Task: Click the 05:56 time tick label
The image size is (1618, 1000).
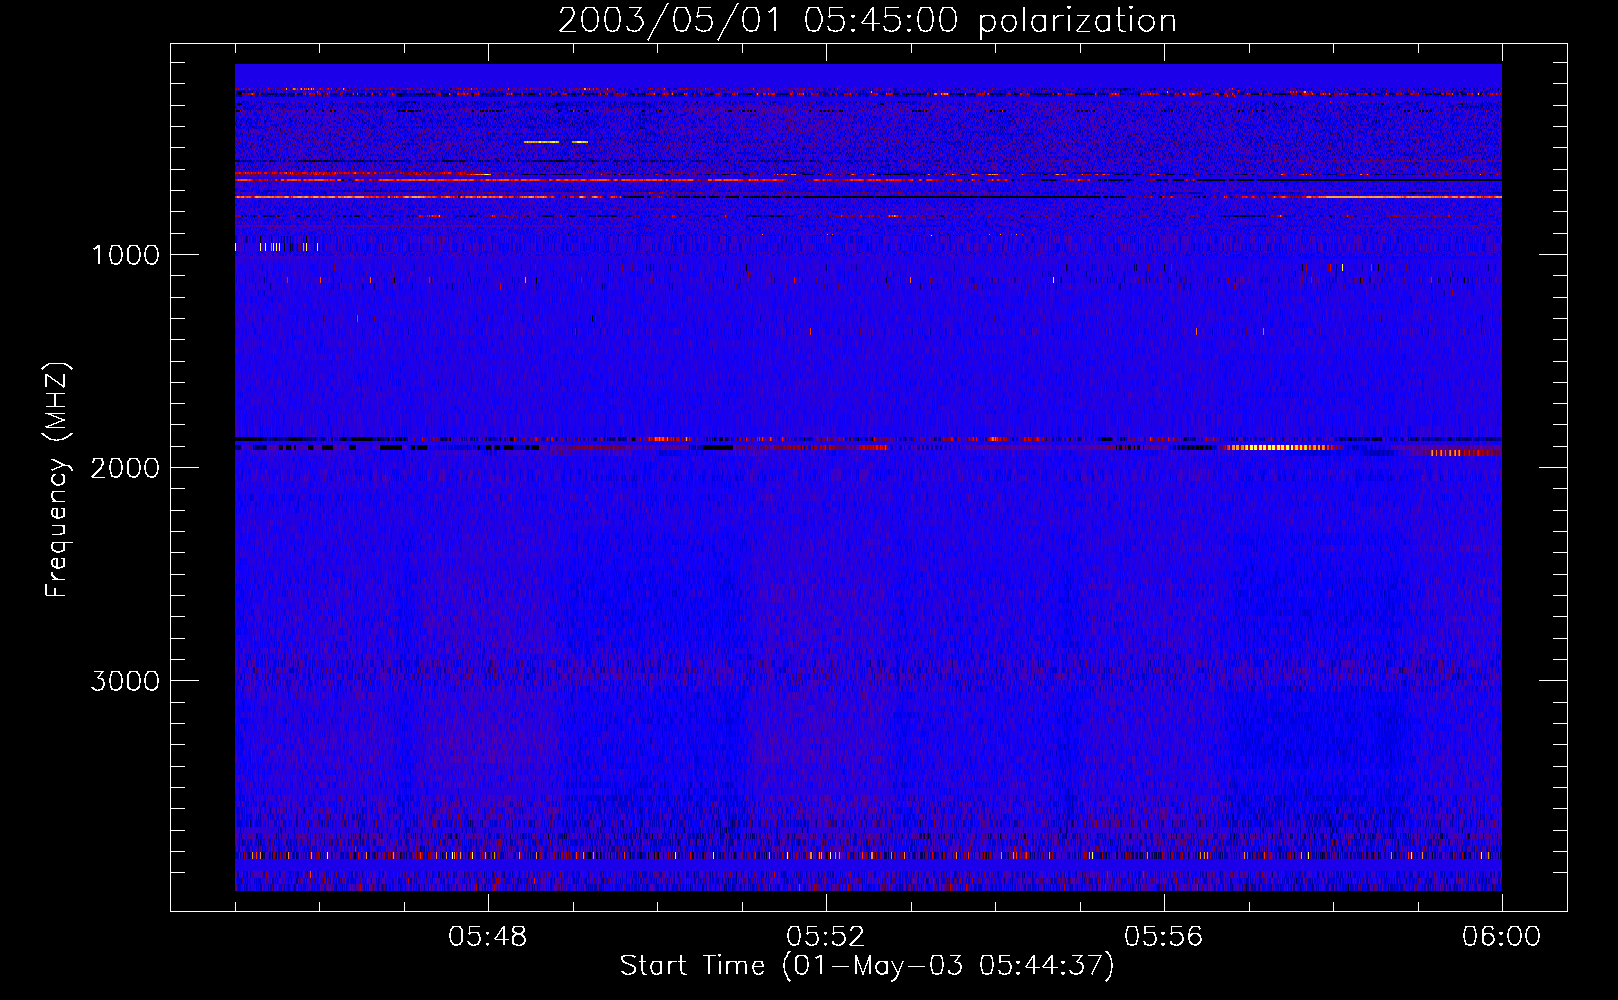Action: 1164,937
